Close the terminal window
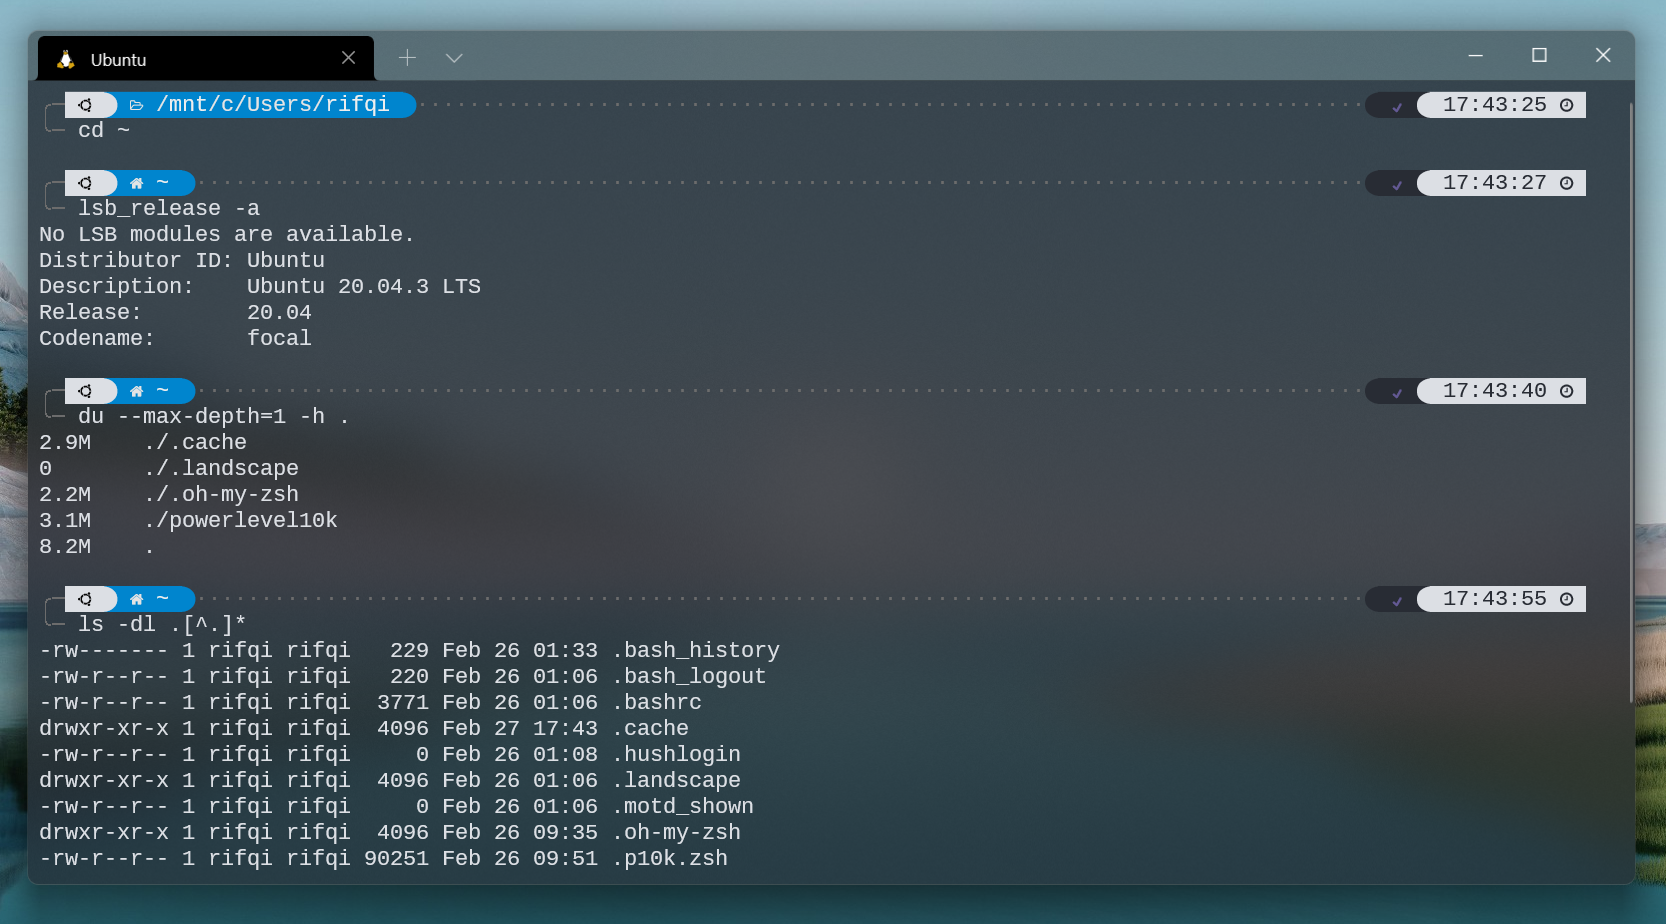The image size is (1666, 924). 1603,56
